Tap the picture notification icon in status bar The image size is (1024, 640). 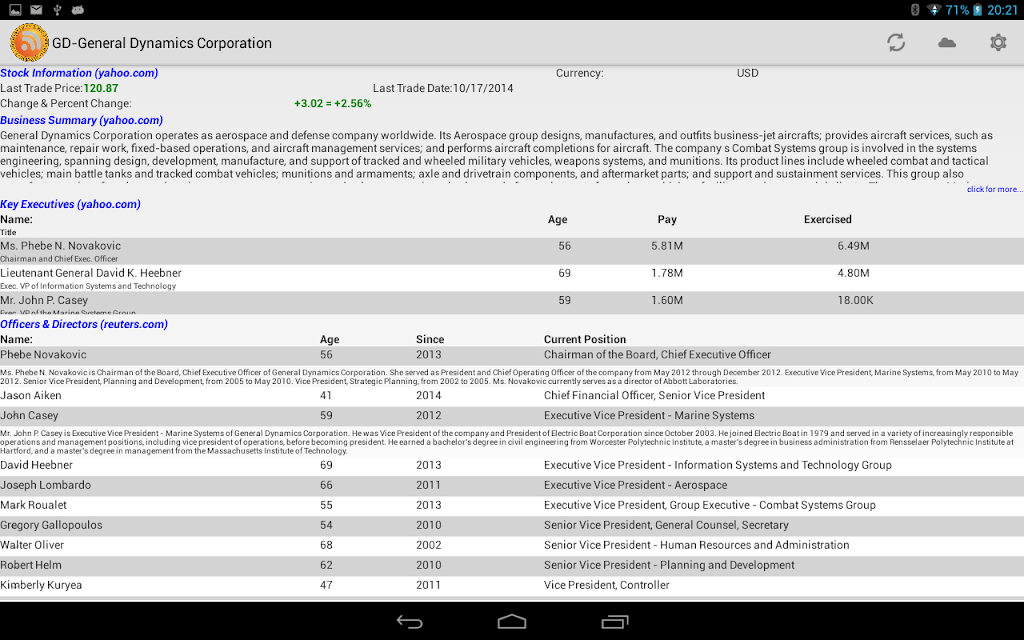click(x=15, y=10)
